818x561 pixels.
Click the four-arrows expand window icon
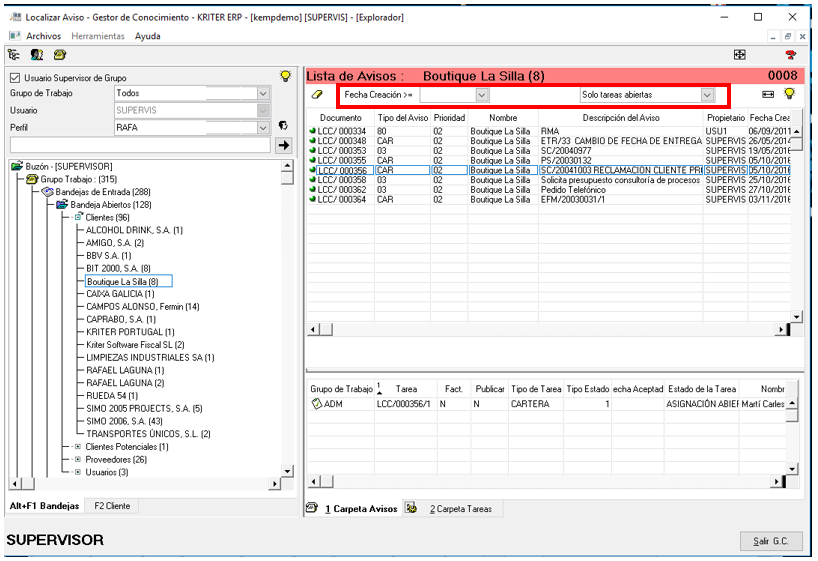[x=739, y=55]
